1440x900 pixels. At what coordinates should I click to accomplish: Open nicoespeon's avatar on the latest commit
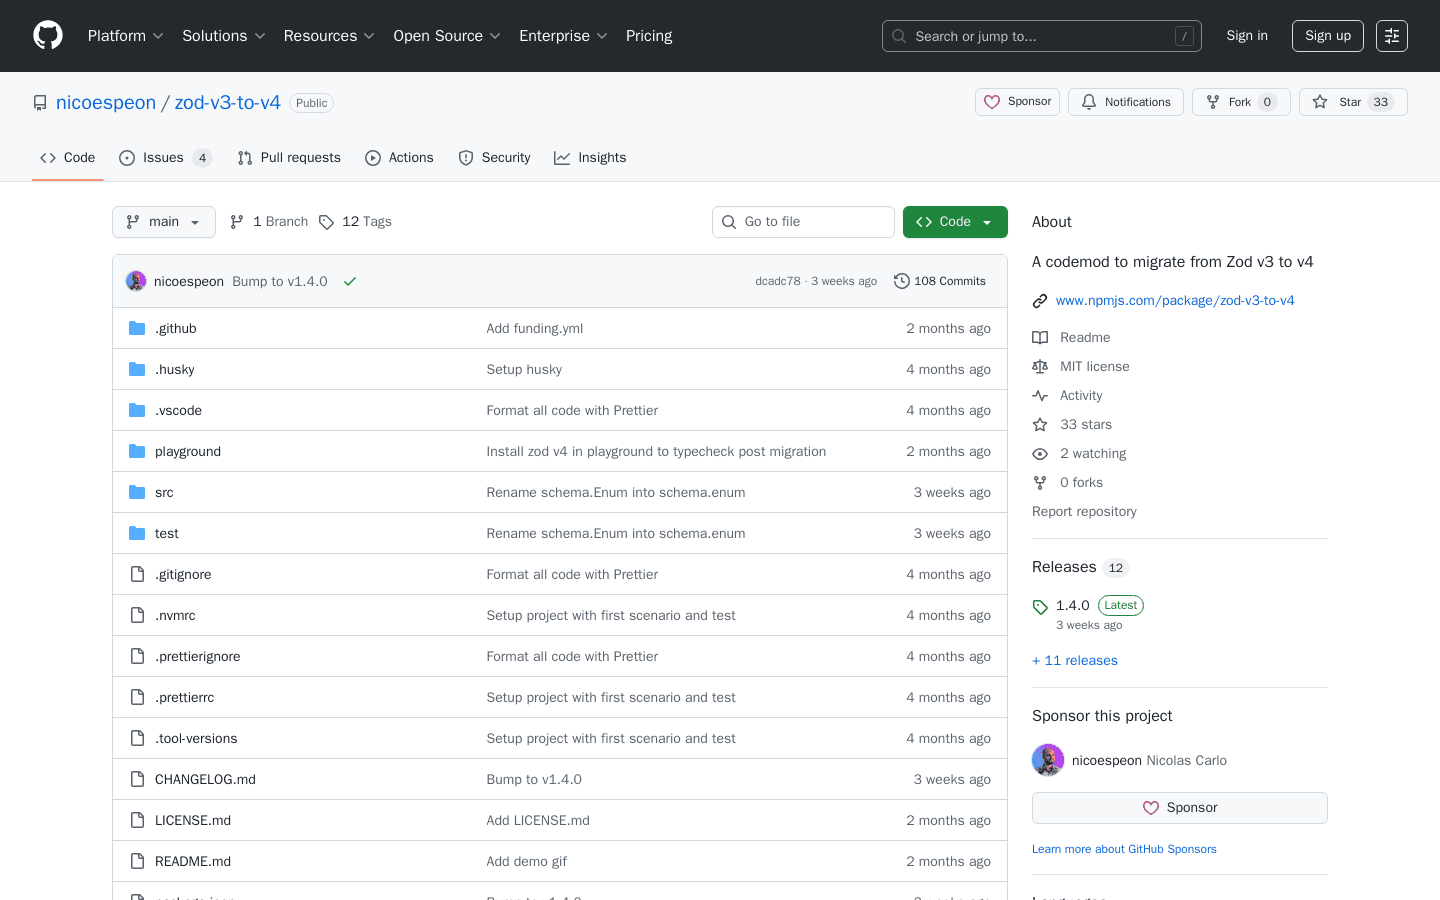tap(135, 281)
